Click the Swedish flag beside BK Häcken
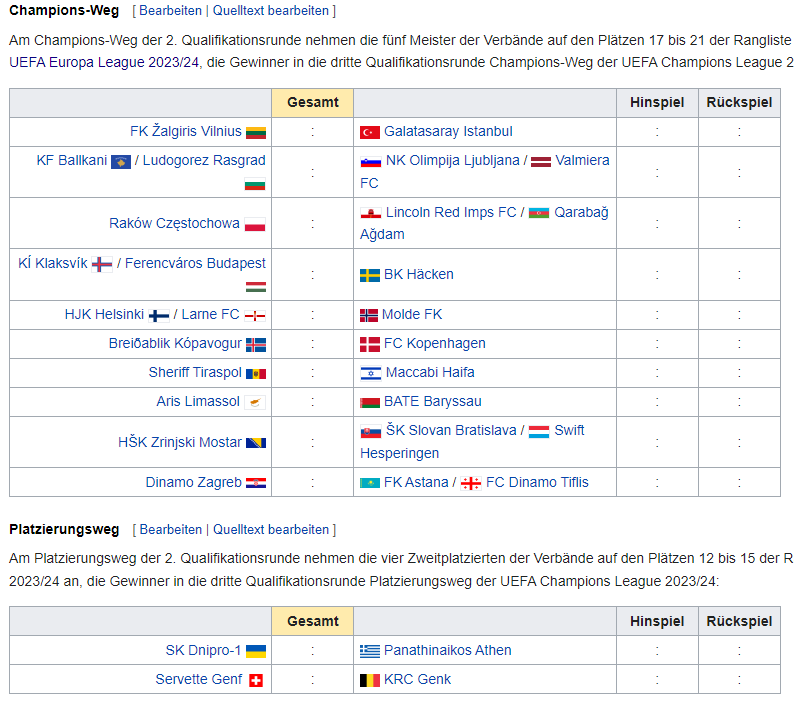This screenshot has height=709, width=794. 370,275
